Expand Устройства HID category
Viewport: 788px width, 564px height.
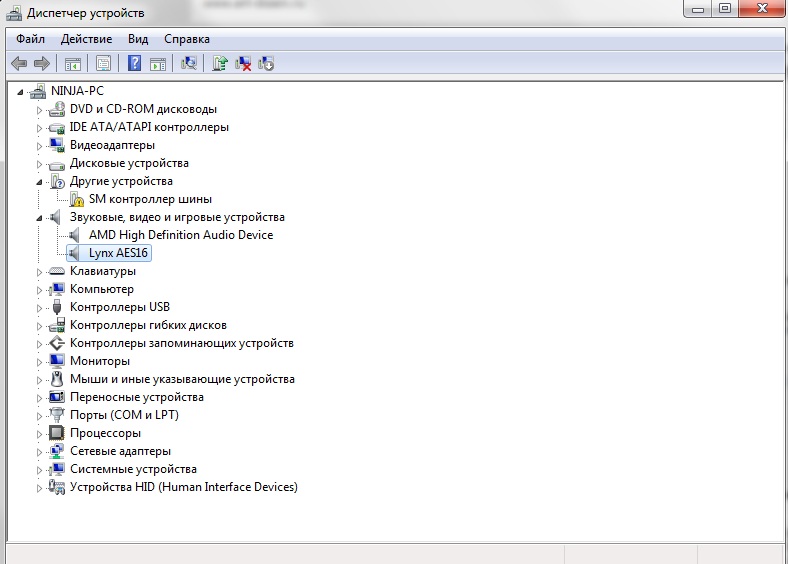(x=39, y=488)
